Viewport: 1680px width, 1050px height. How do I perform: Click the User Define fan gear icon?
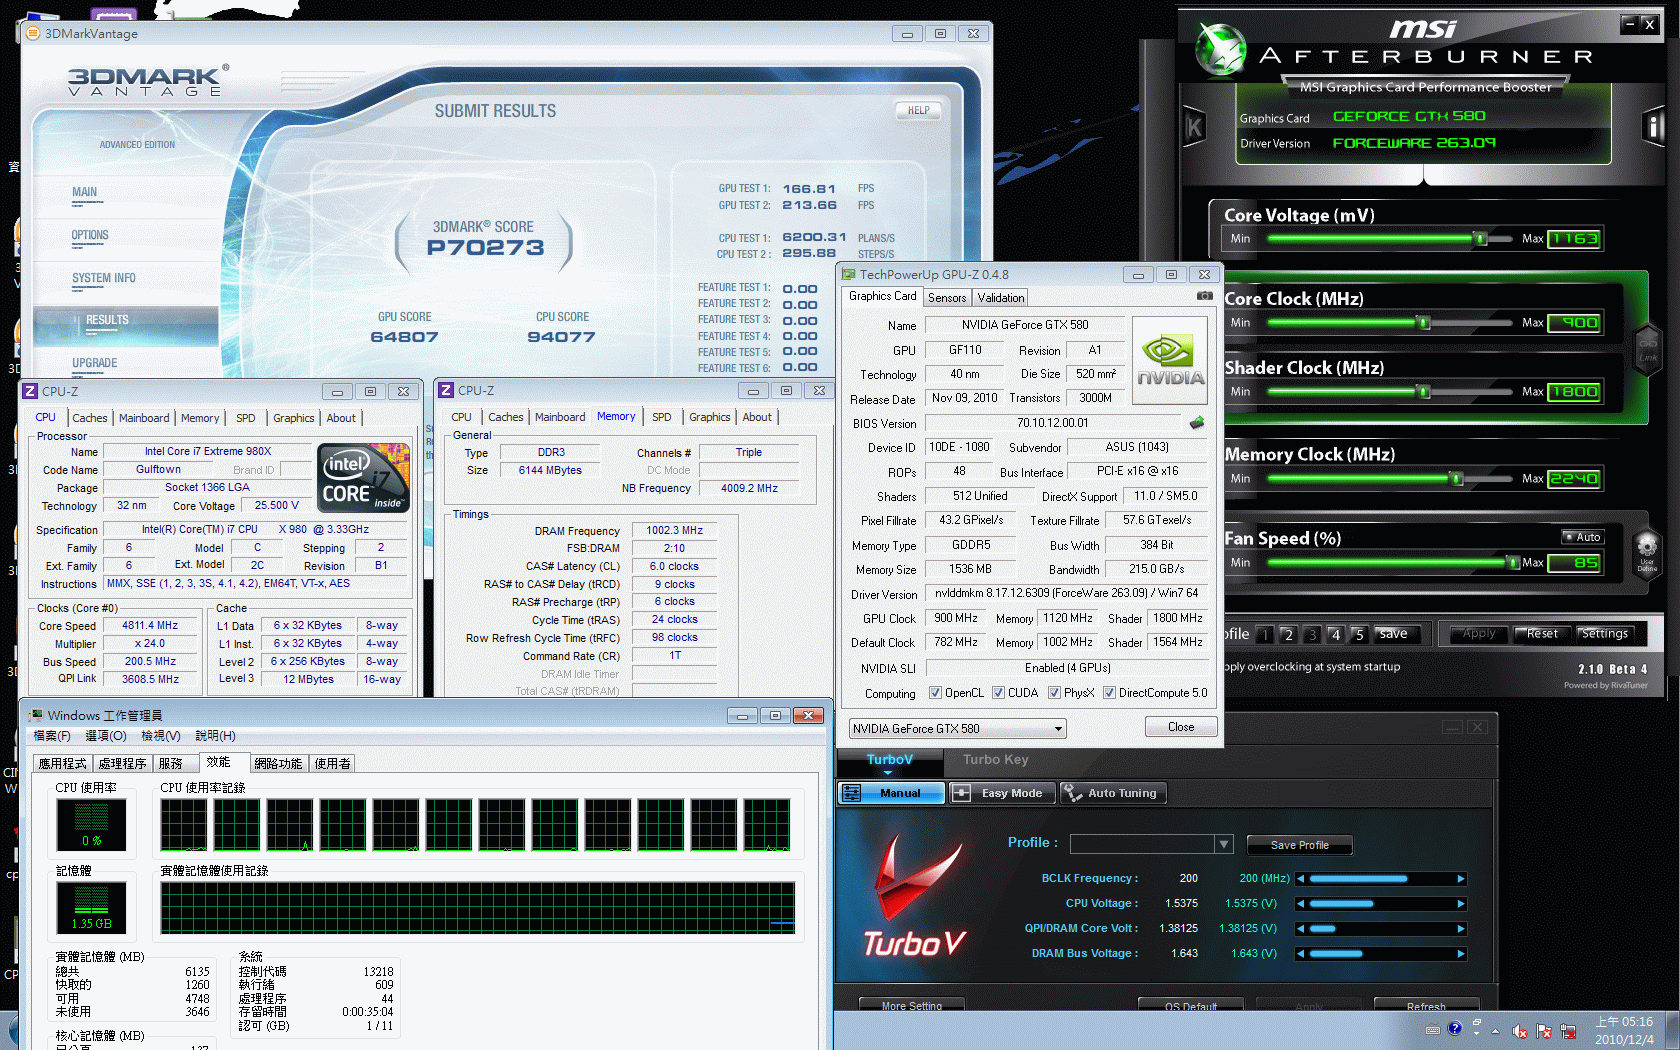tap(1646, 548)
